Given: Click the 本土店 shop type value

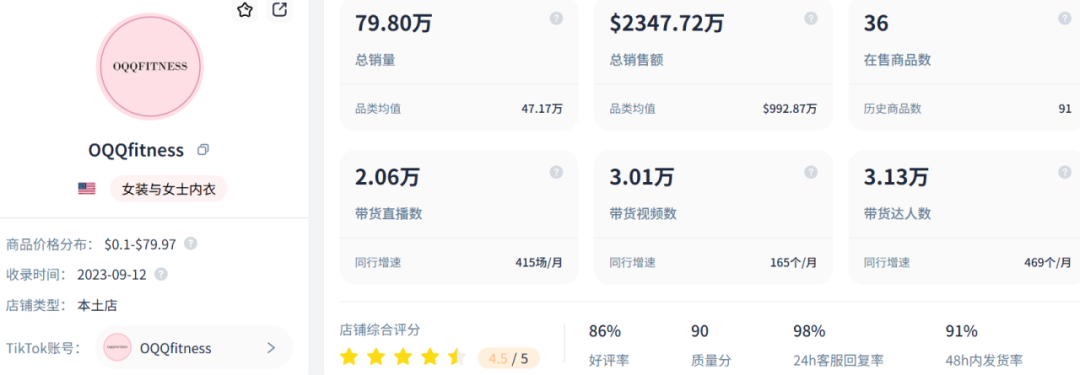Looking at the screenshot, I should click(x=97, y=305).
